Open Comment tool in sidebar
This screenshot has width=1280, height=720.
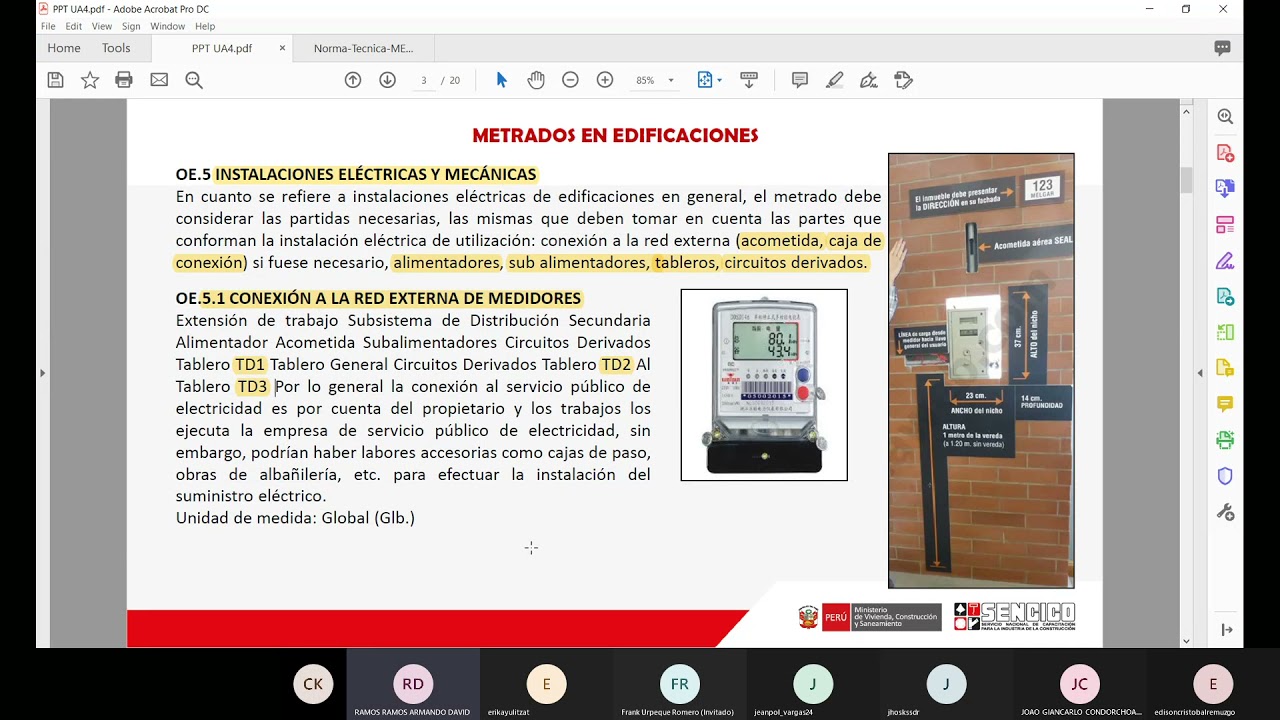point(1225,404)
